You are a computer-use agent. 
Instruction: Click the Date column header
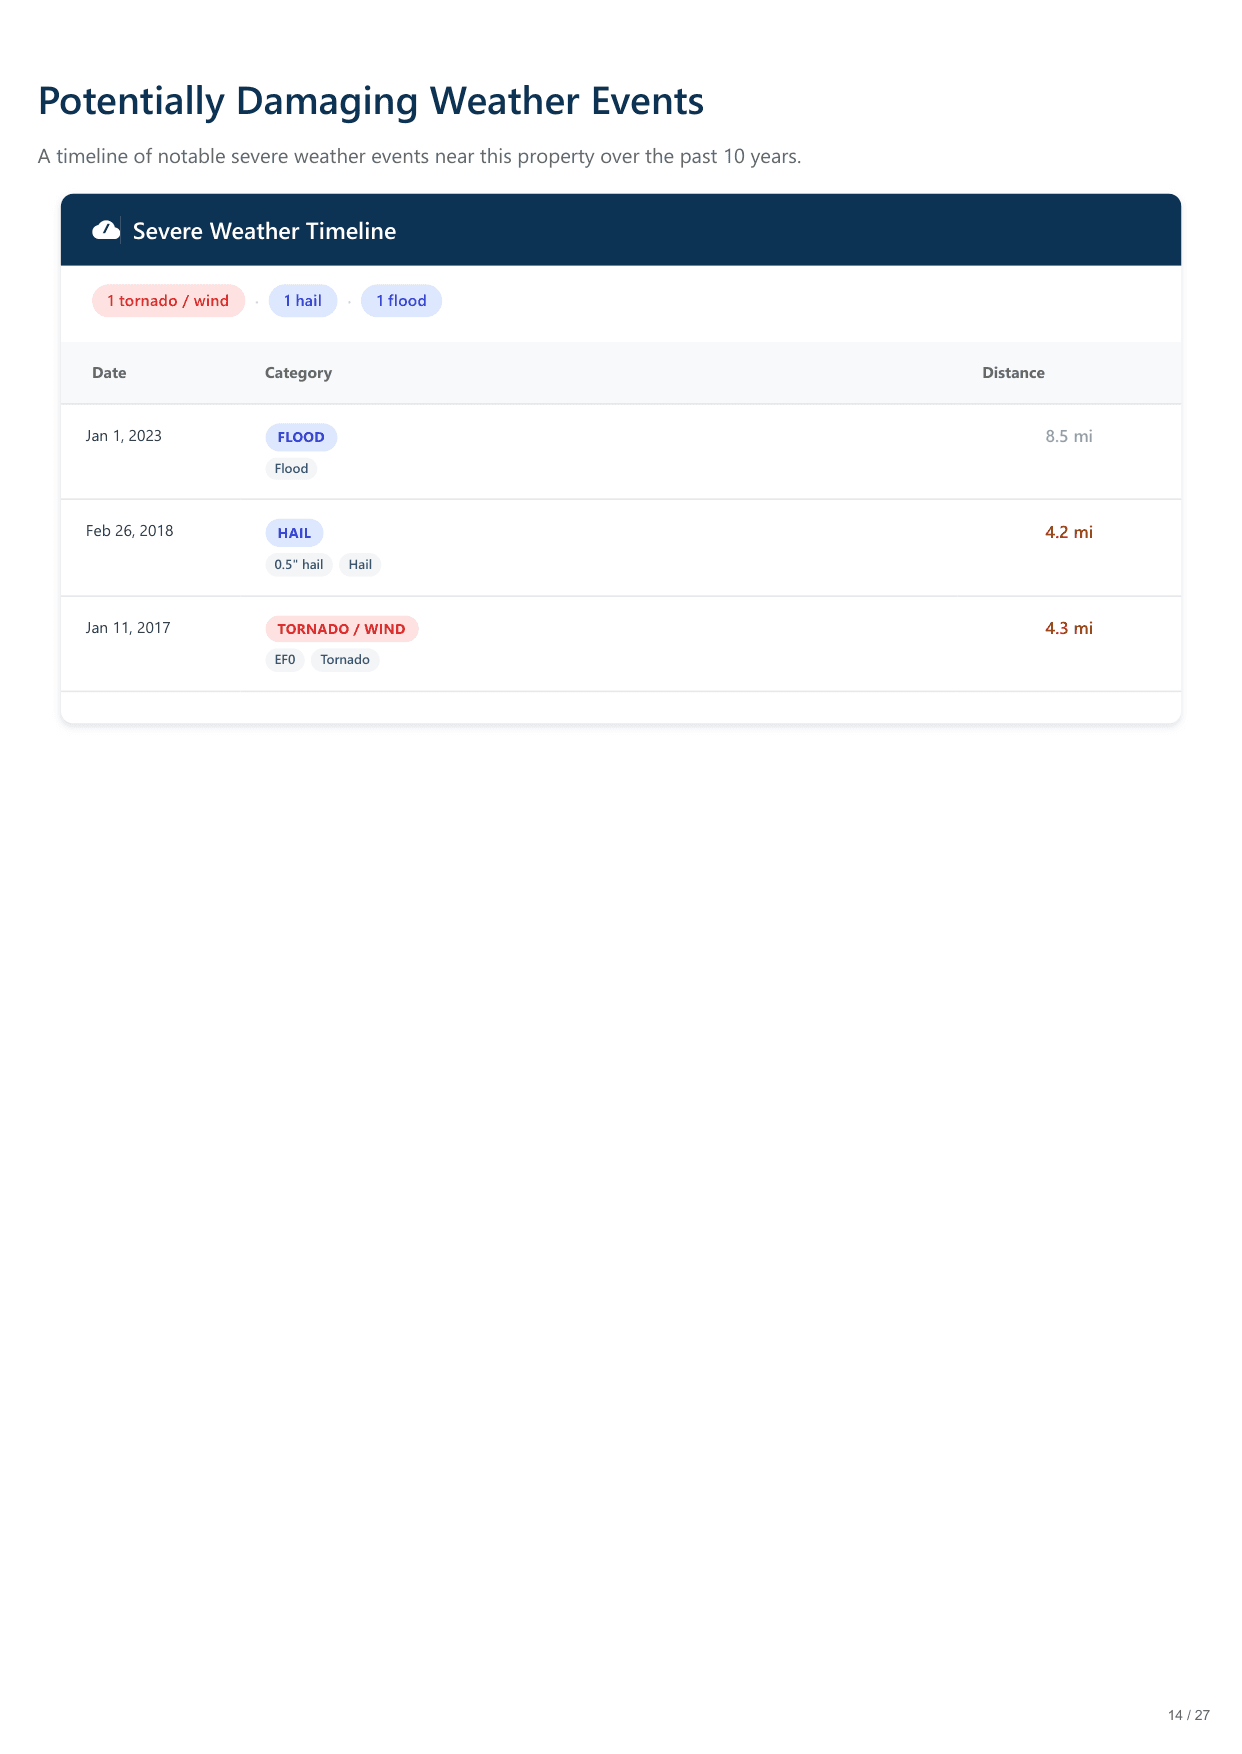pyautogui.click(x=109, y=373)
